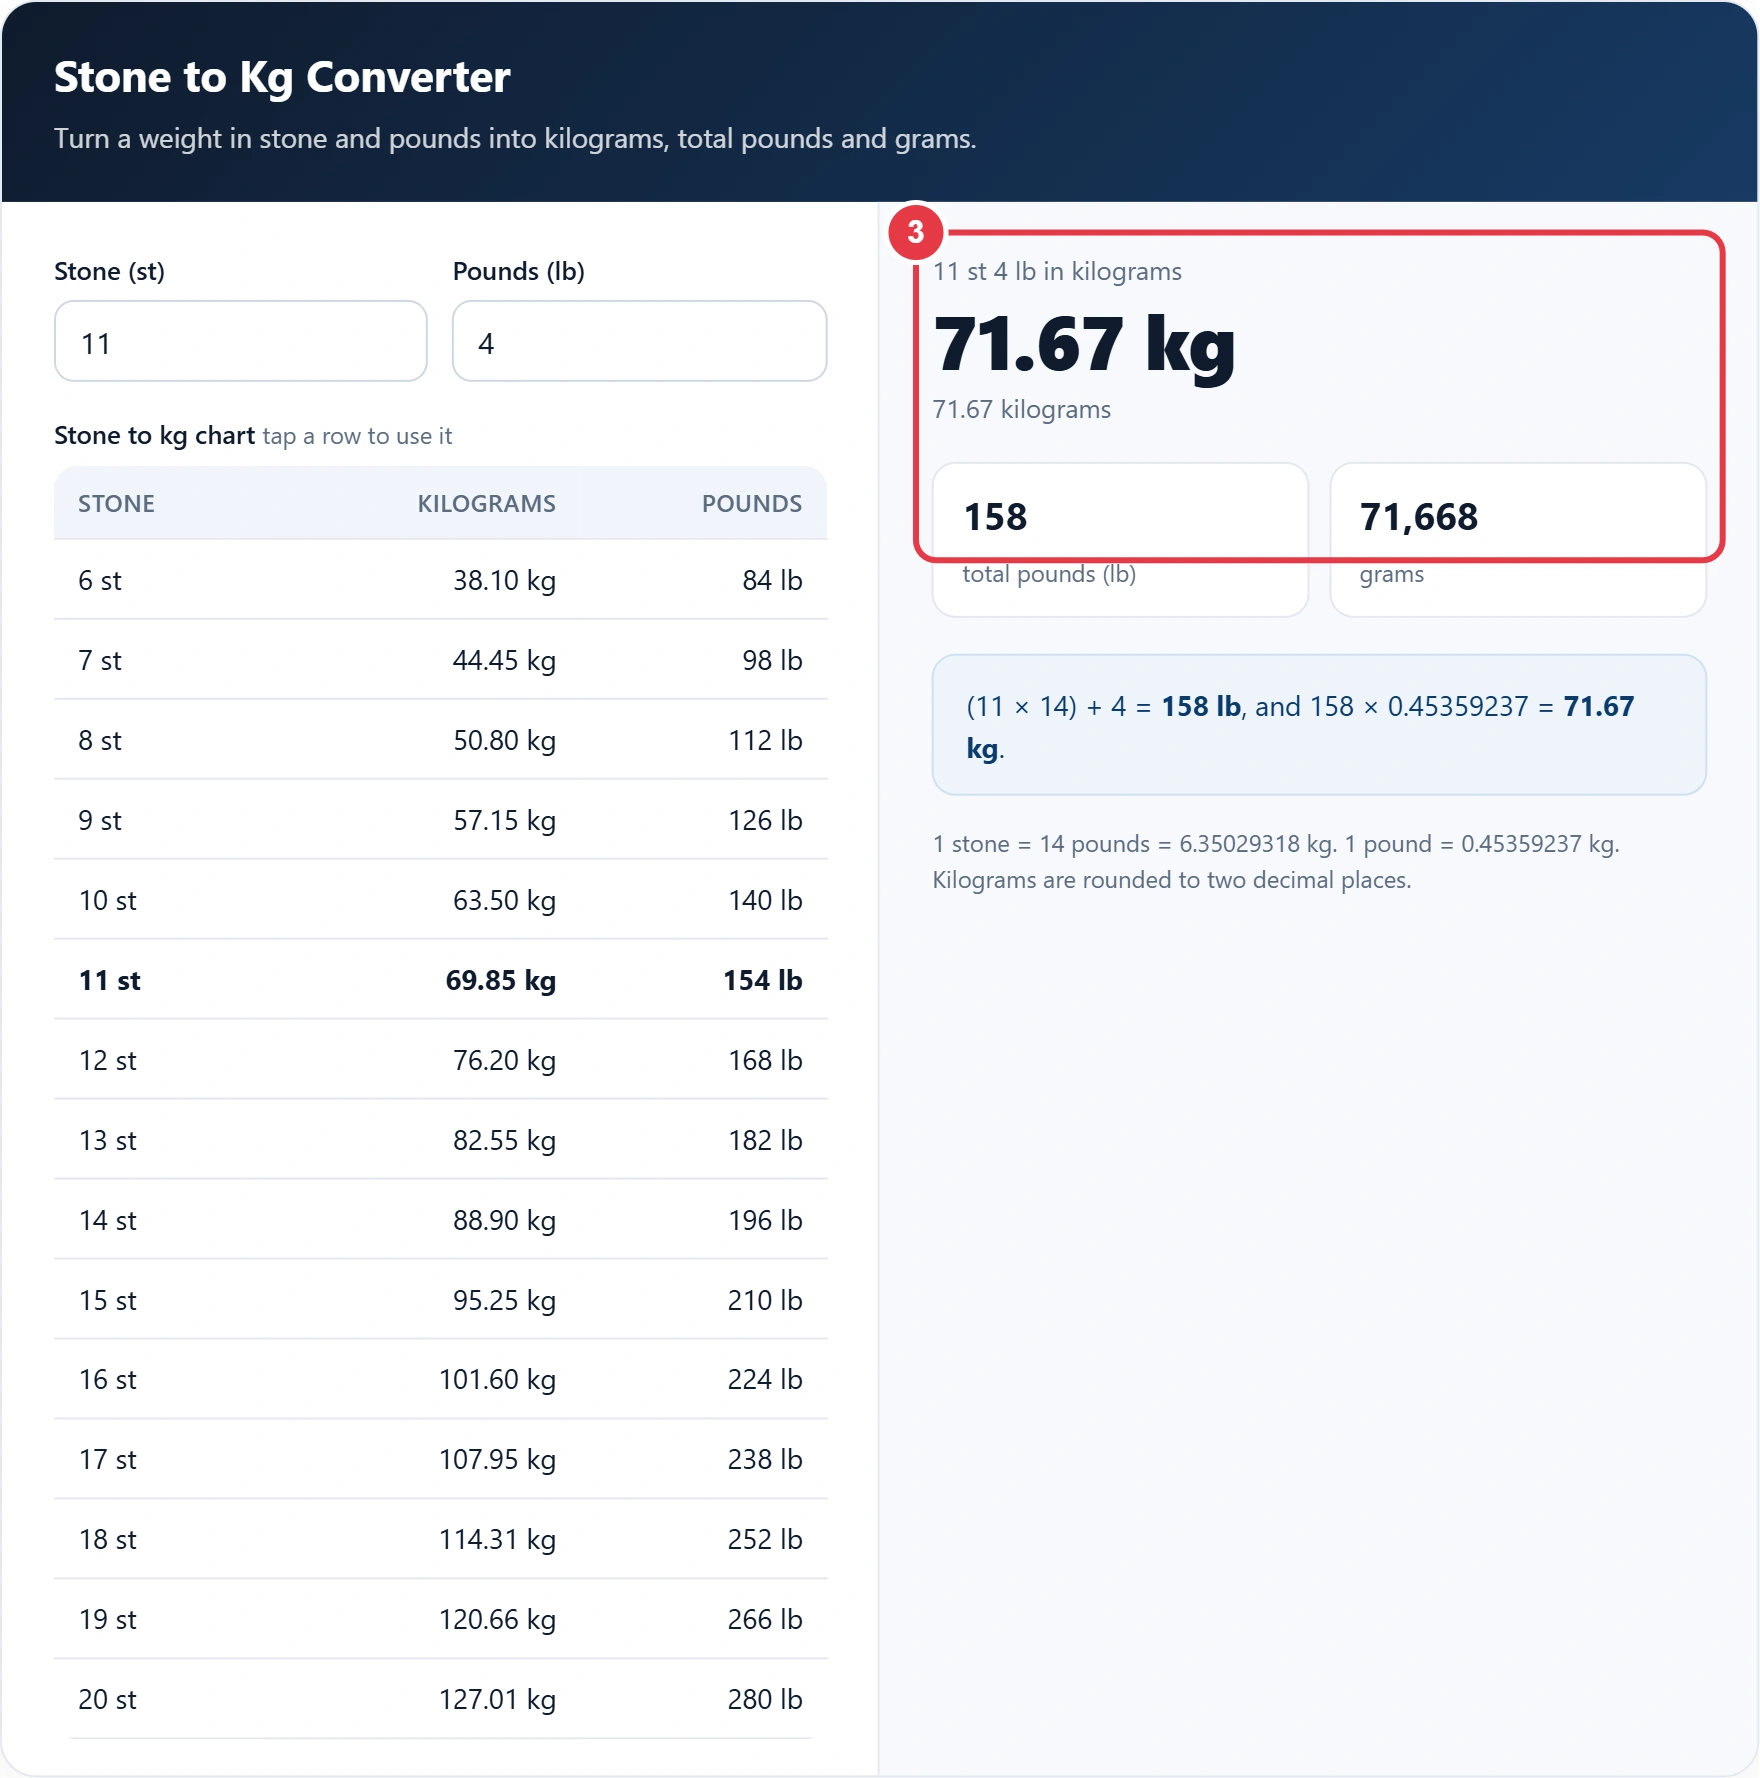The height and width of the screenshot is (1778, 1760).
Task: Click the 76.20 kg value
Action: point(504,1060)
